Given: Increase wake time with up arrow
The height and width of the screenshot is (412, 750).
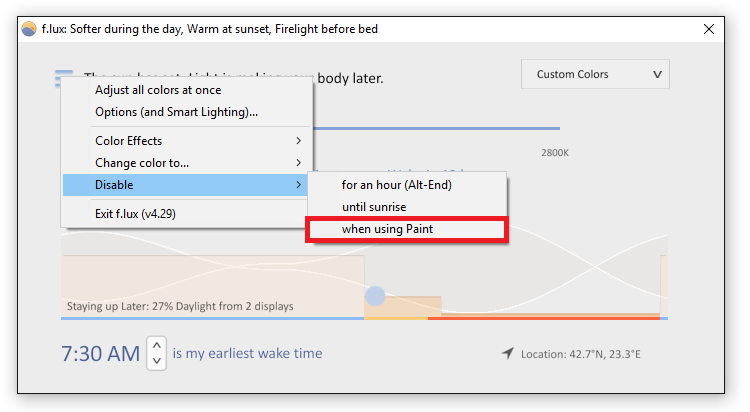Looking at the screenshot, I should coord(156,345).
